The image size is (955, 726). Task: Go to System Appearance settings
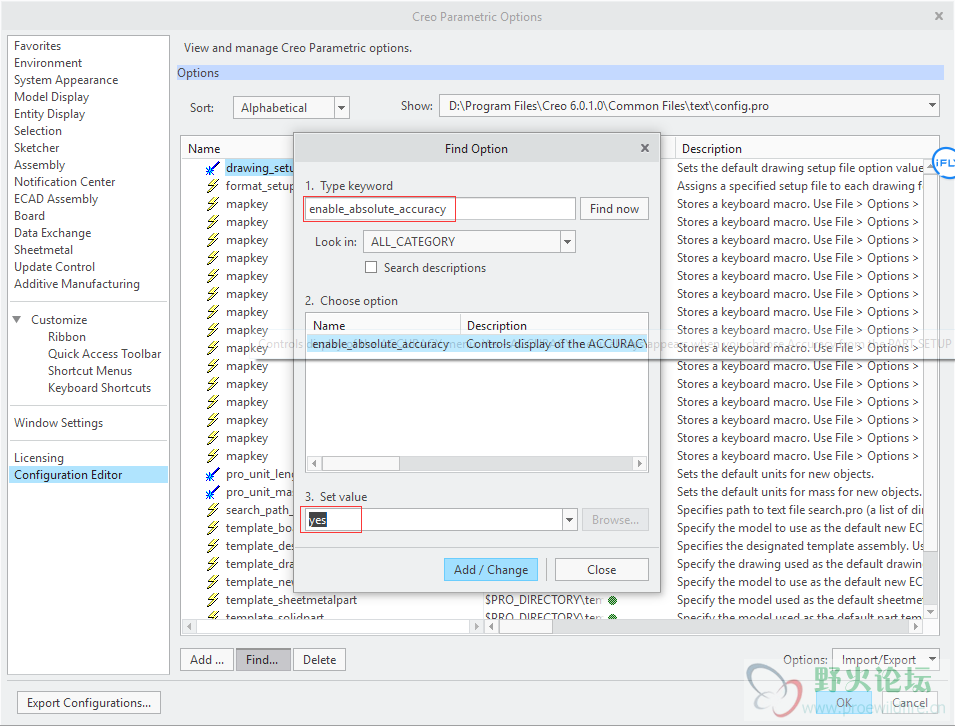click(x=66, y=80)
